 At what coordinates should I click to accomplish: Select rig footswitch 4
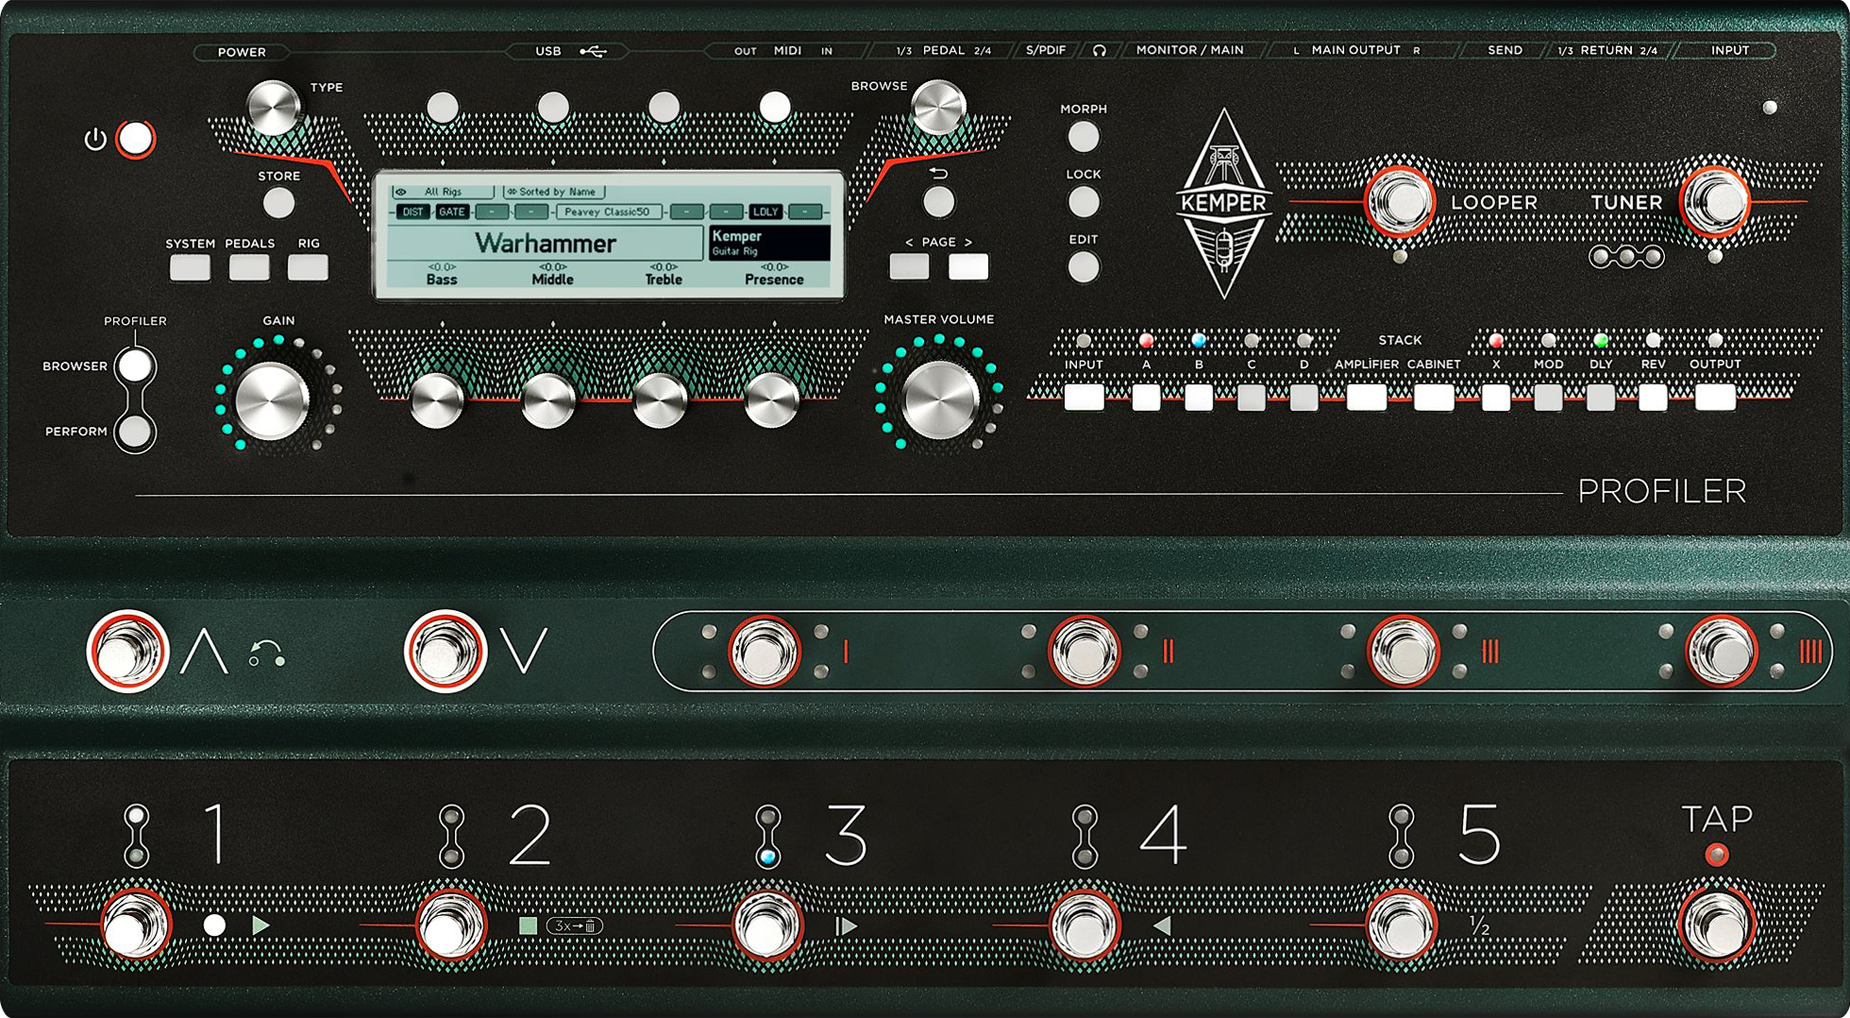1084,925
